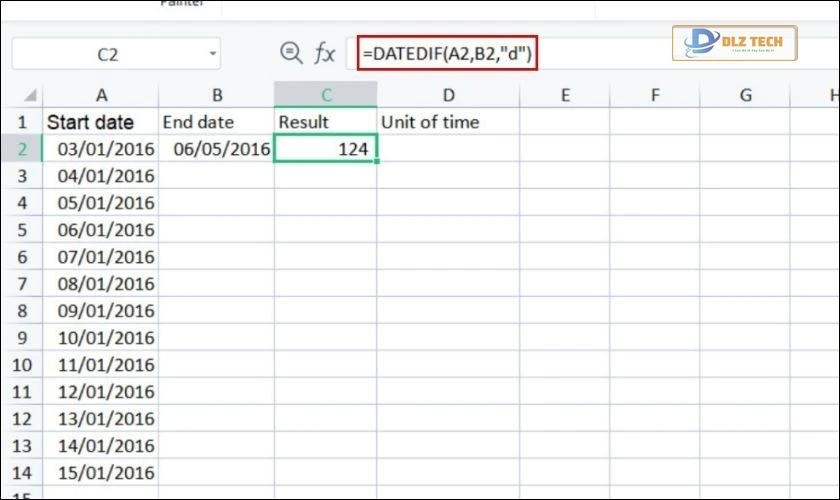
Task: Select the cell containing 10/01/2016
Action: [x=101, y=338]
